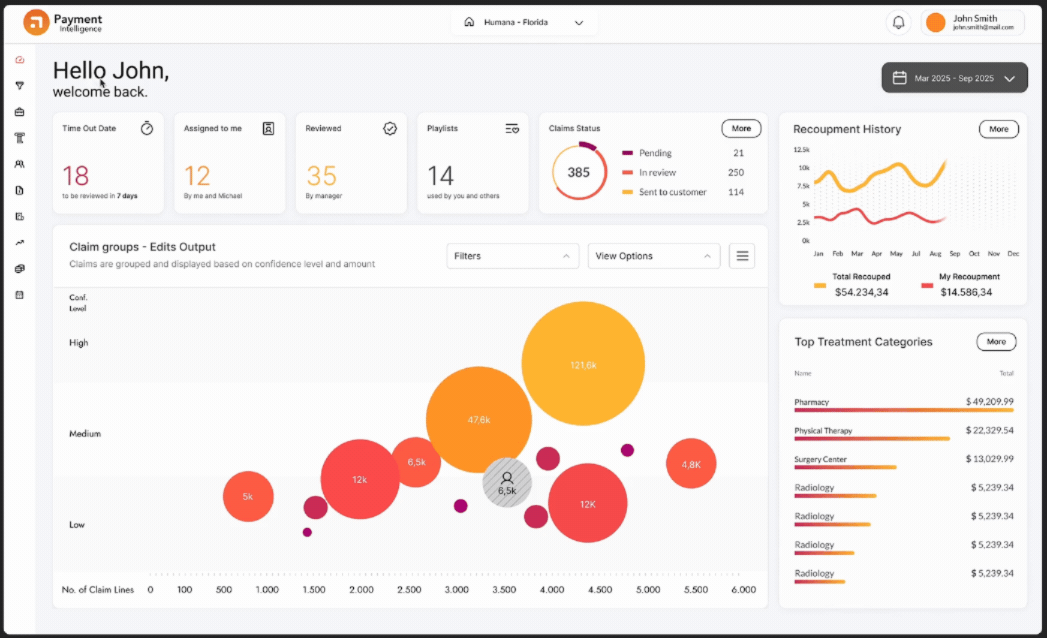Open John Smith profile menu
Screen dimensions: 1047x638
point(972,22)
